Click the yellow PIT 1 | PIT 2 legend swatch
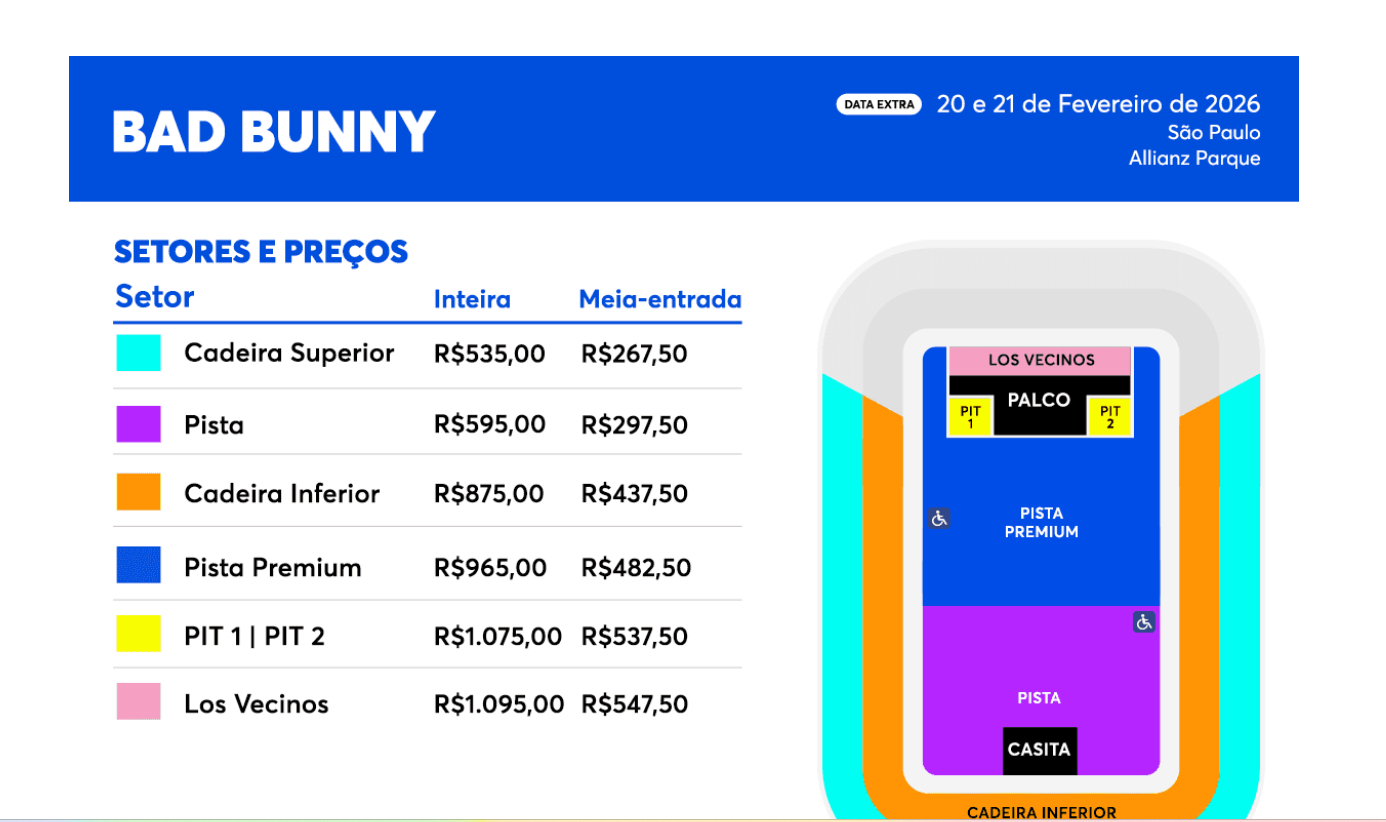 click(x=138, y=635)
